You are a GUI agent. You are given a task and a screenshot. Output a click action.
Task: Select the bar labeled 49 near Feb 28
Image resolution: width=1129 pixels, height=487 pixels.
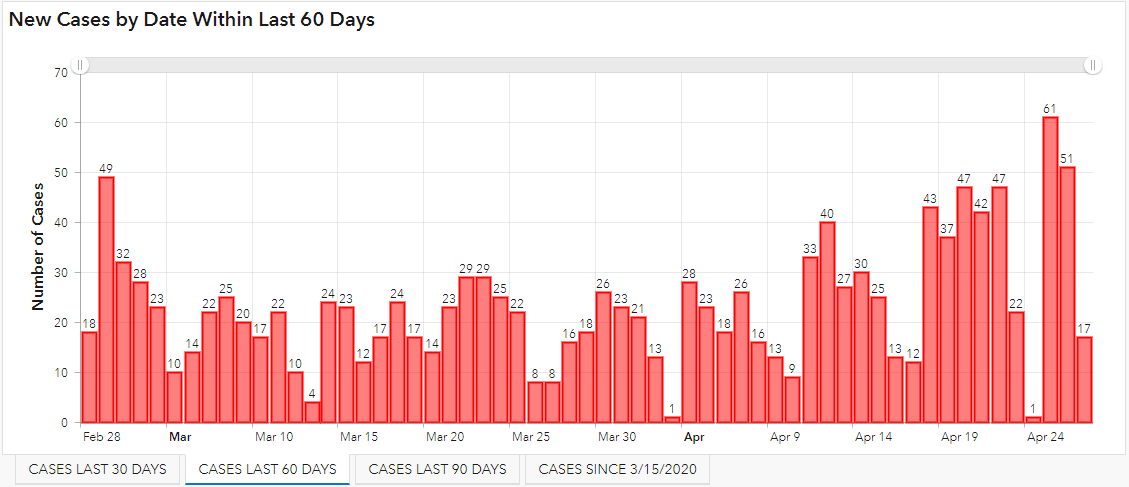point(106,300)
